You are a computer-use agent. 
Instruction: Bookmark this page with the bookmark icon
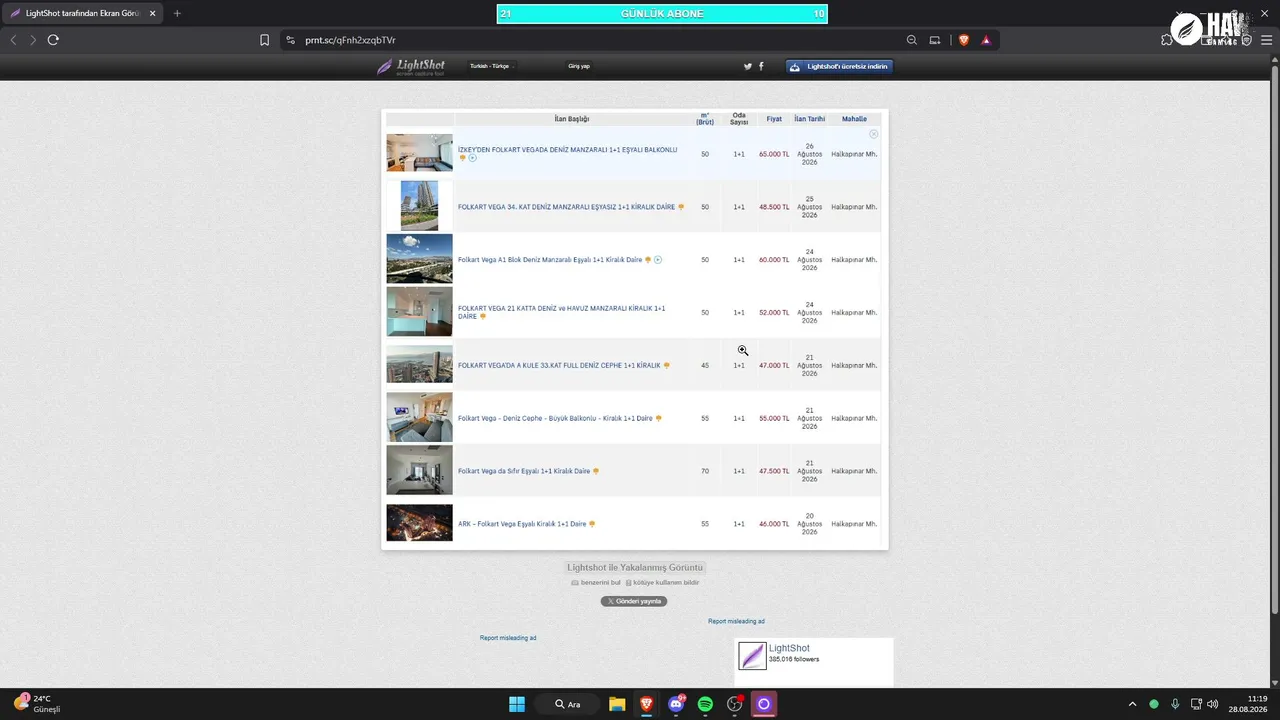tap(264, 40)
